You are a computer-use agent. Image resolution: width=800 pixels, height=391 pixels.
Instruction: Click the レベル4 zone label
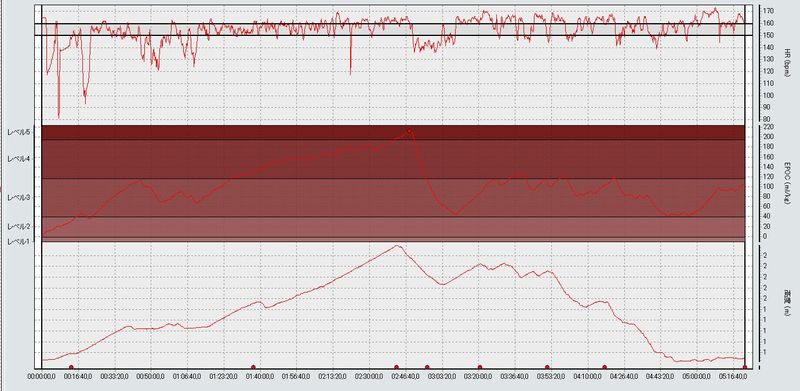coord(19,159)
